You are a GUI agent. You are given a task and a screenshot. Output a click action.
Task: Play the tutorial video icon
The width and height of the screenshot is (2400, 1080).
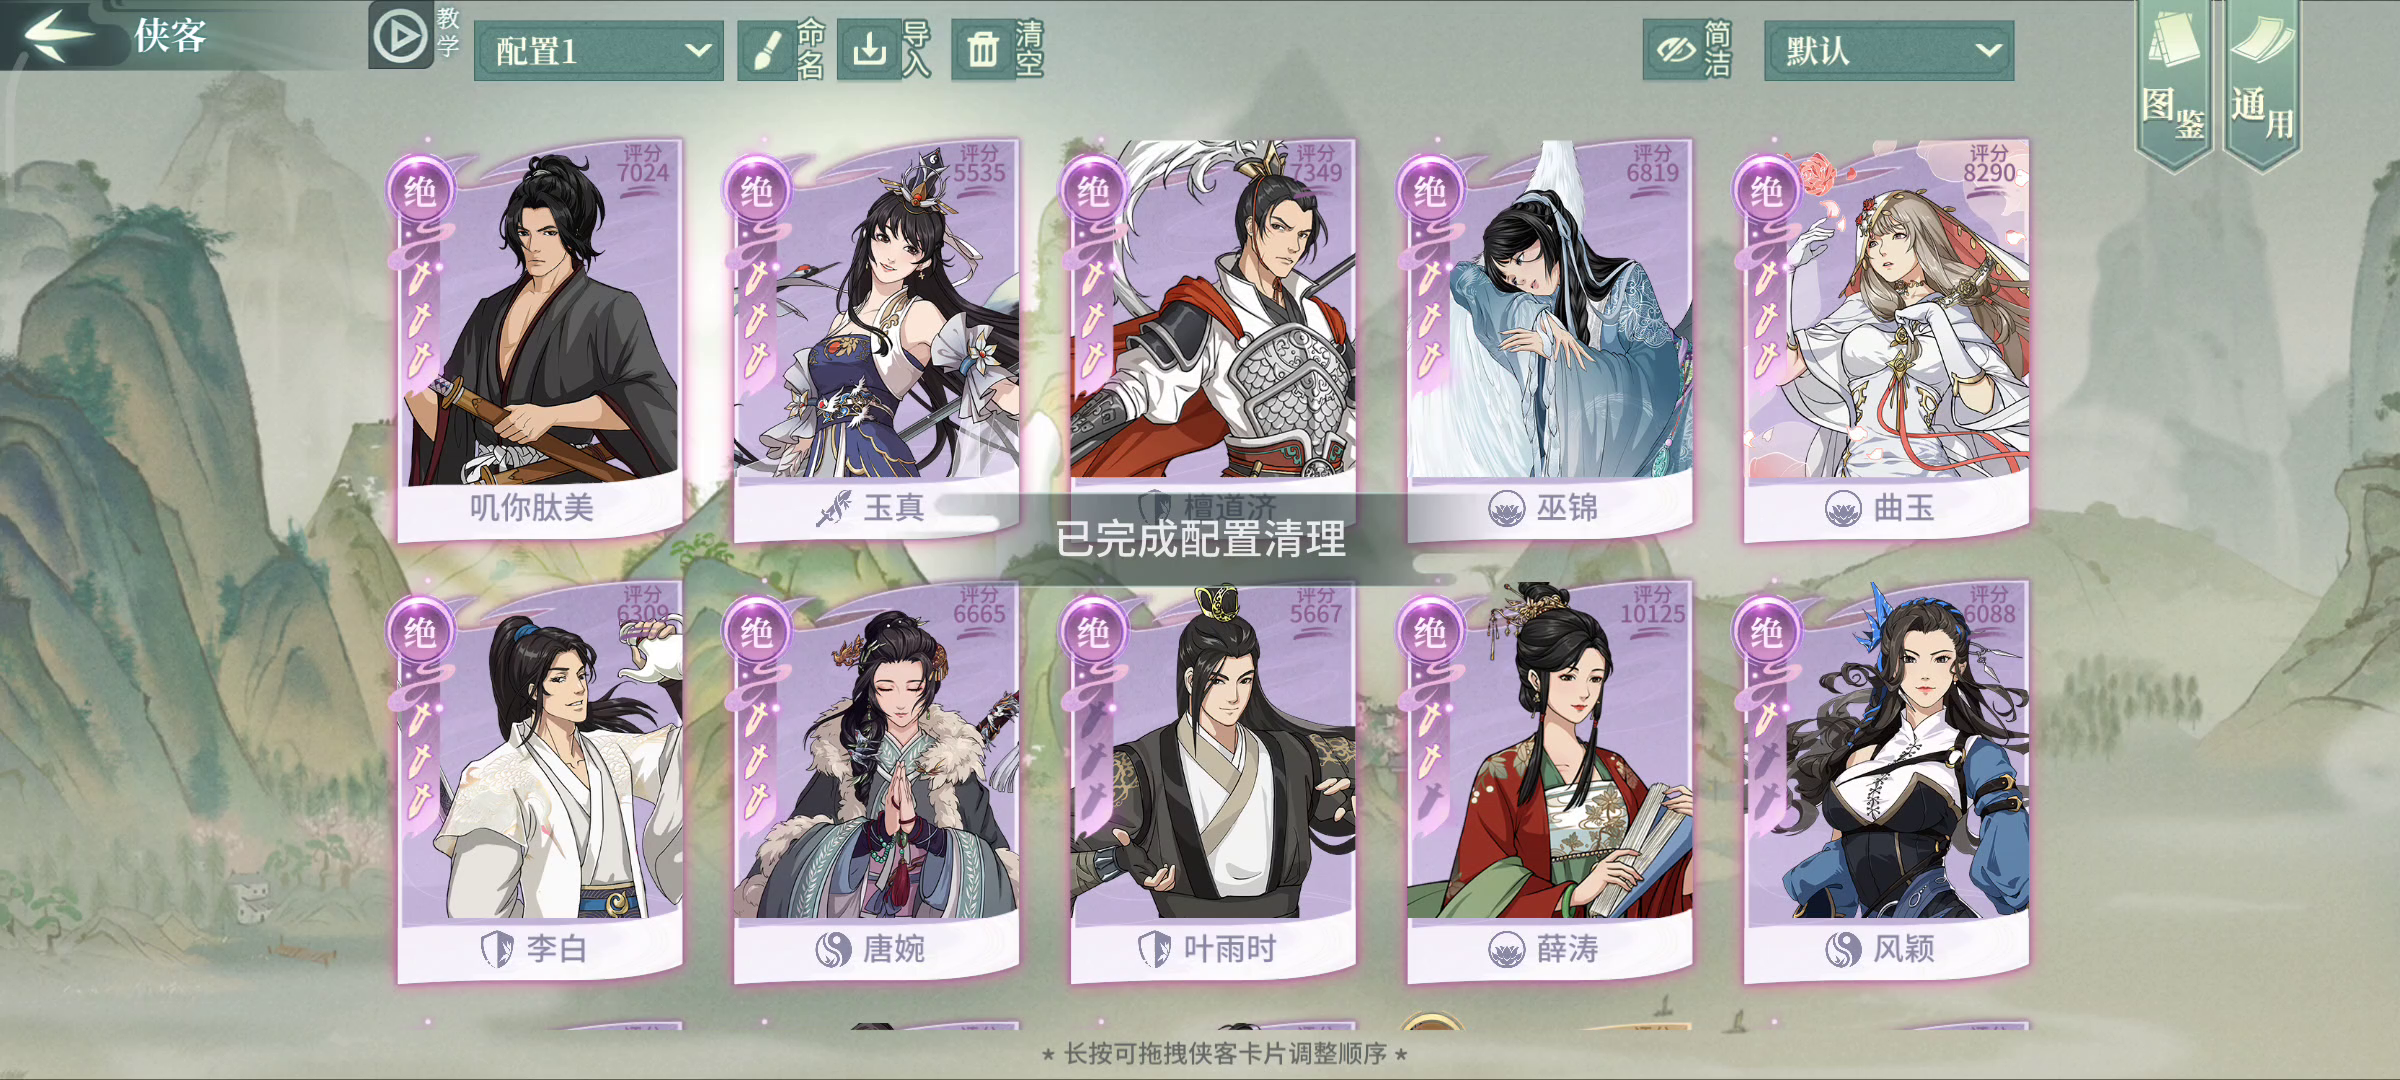[400, 37]
